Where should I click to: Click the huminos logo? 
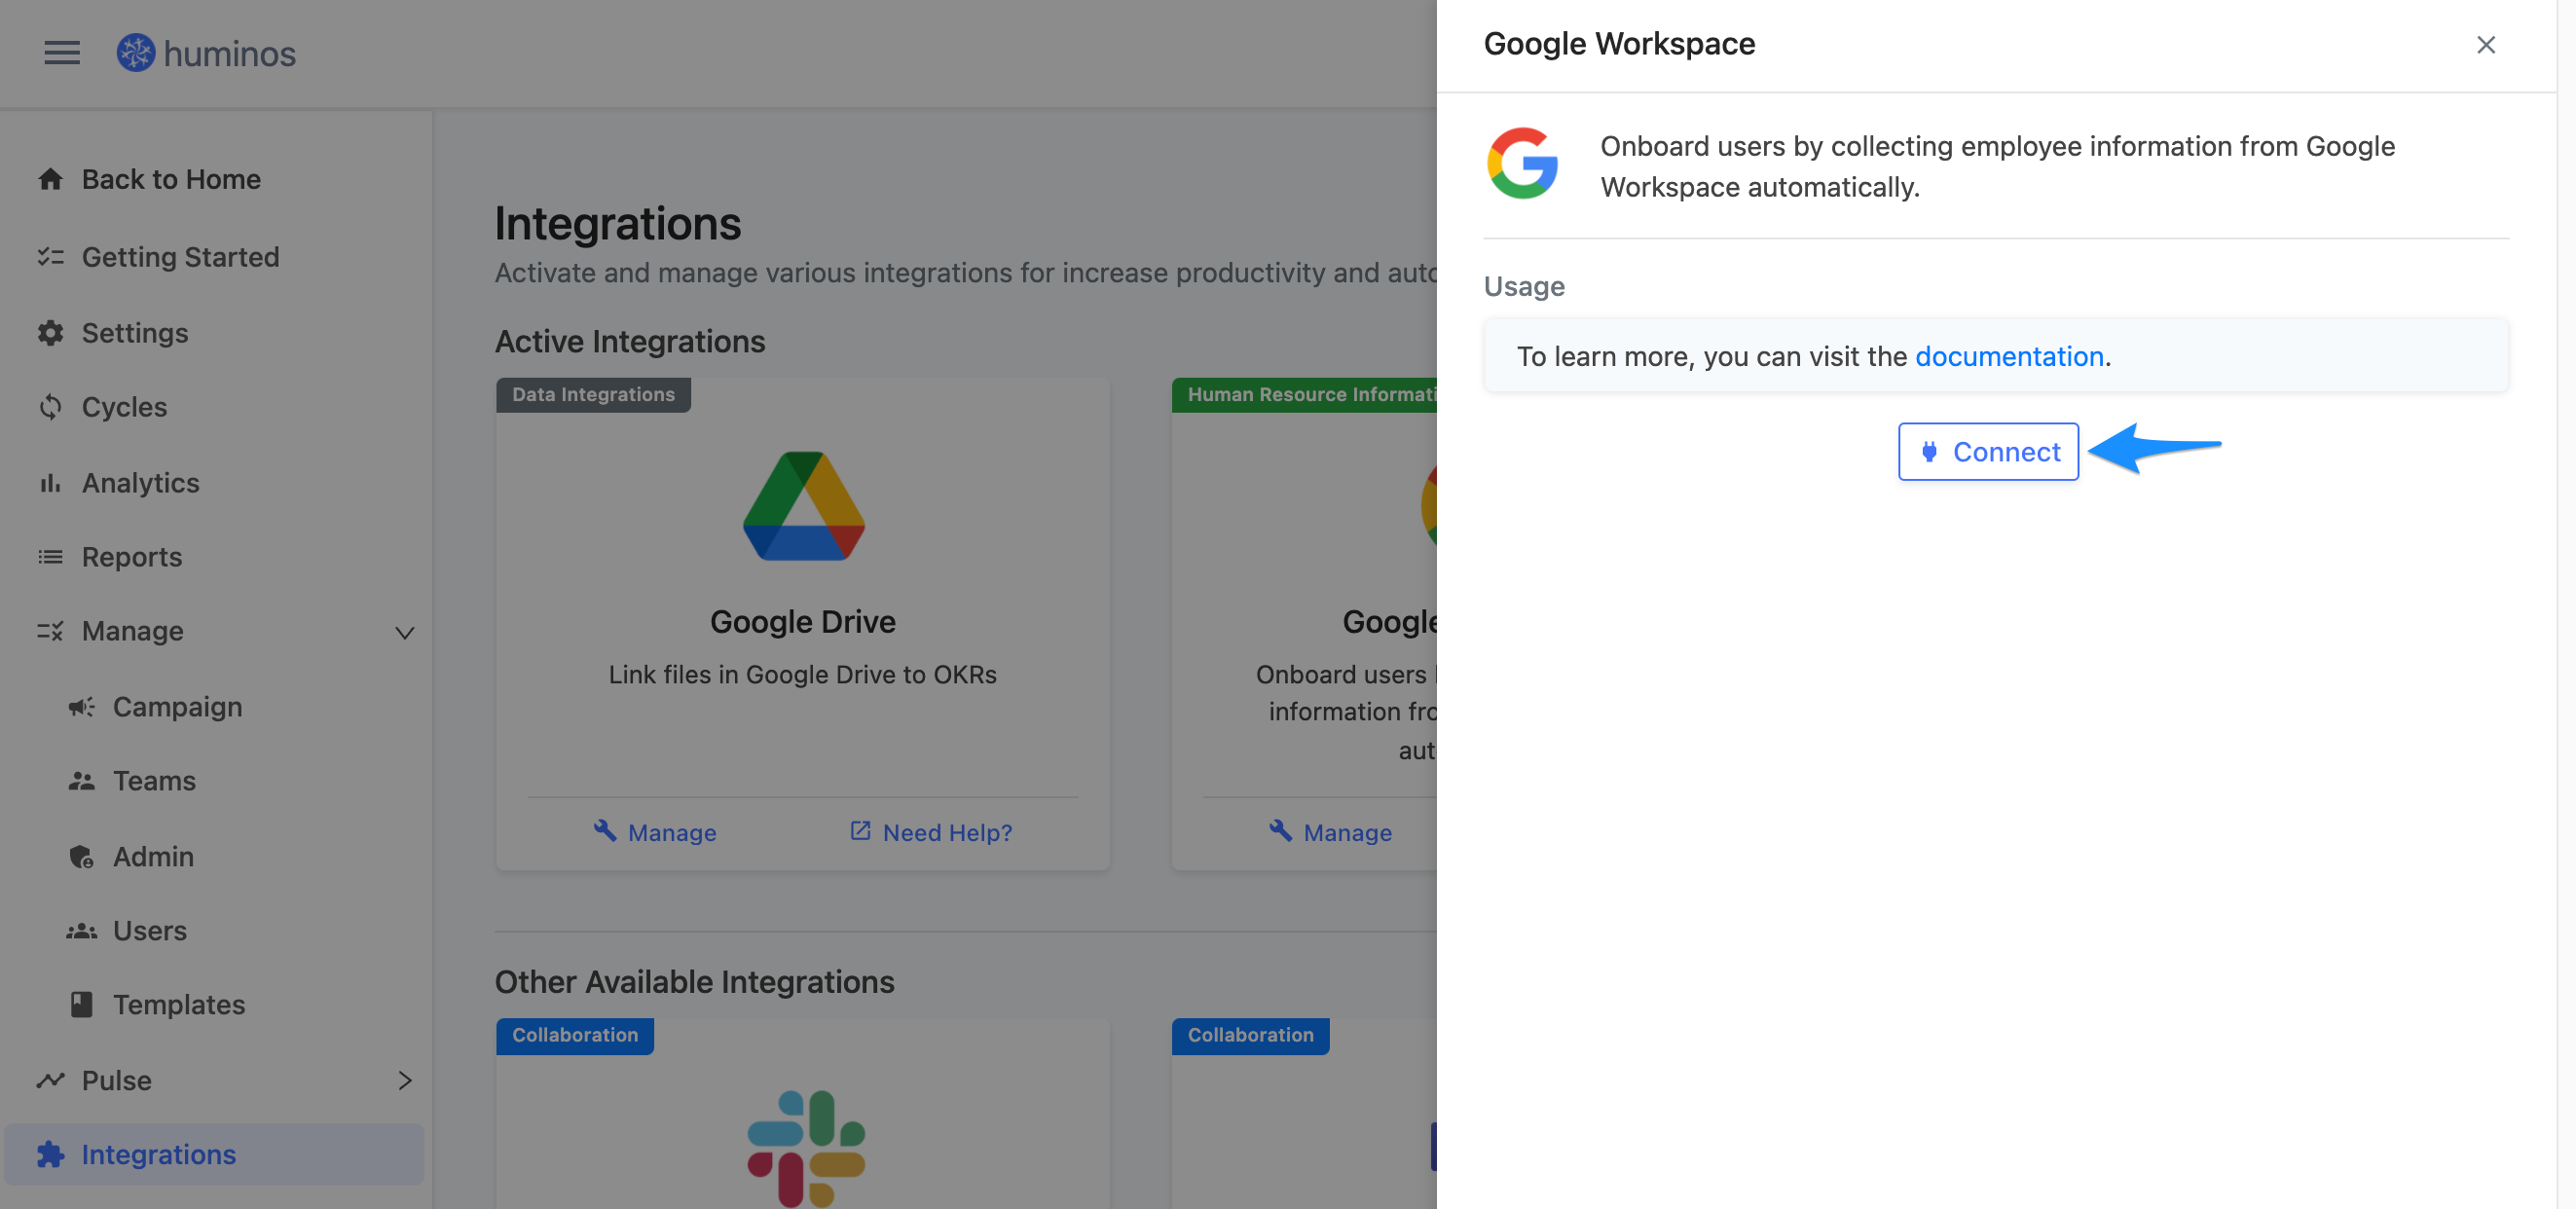[x=206, y=53]
